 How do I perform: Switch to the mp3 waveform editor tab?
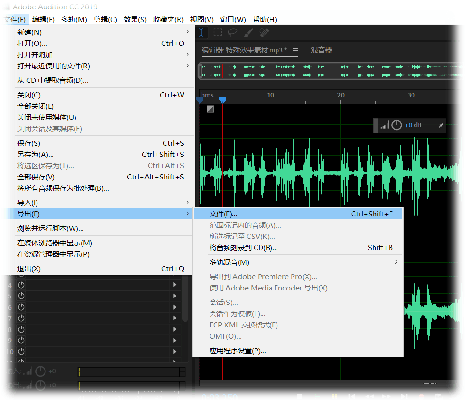tap(244, 50)
